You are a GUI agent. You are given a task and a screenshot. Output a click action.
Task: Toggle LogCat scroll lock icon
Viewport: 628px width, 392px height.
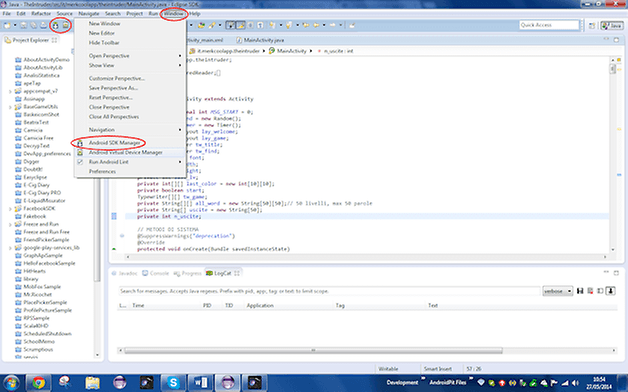click(610, 291)
